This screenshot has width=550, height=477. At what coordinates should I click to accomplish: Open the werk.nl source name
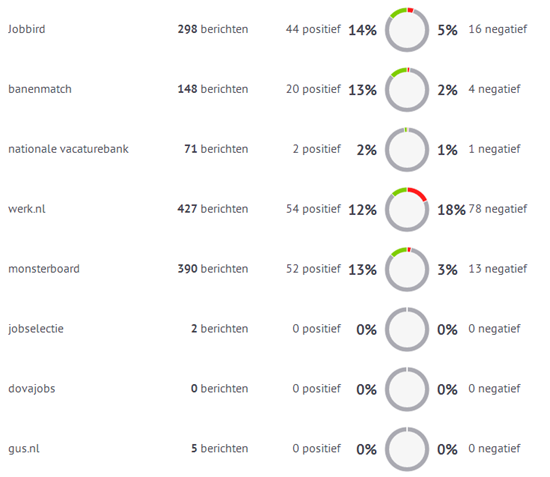coord(27,209)
